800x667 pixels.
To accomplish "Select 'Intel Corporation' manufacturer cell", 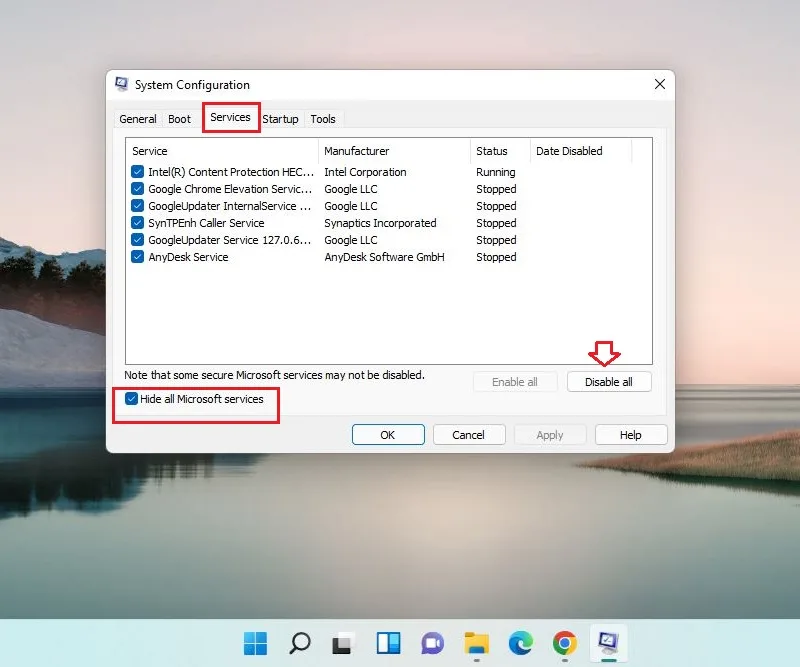I will click(365, 172).
